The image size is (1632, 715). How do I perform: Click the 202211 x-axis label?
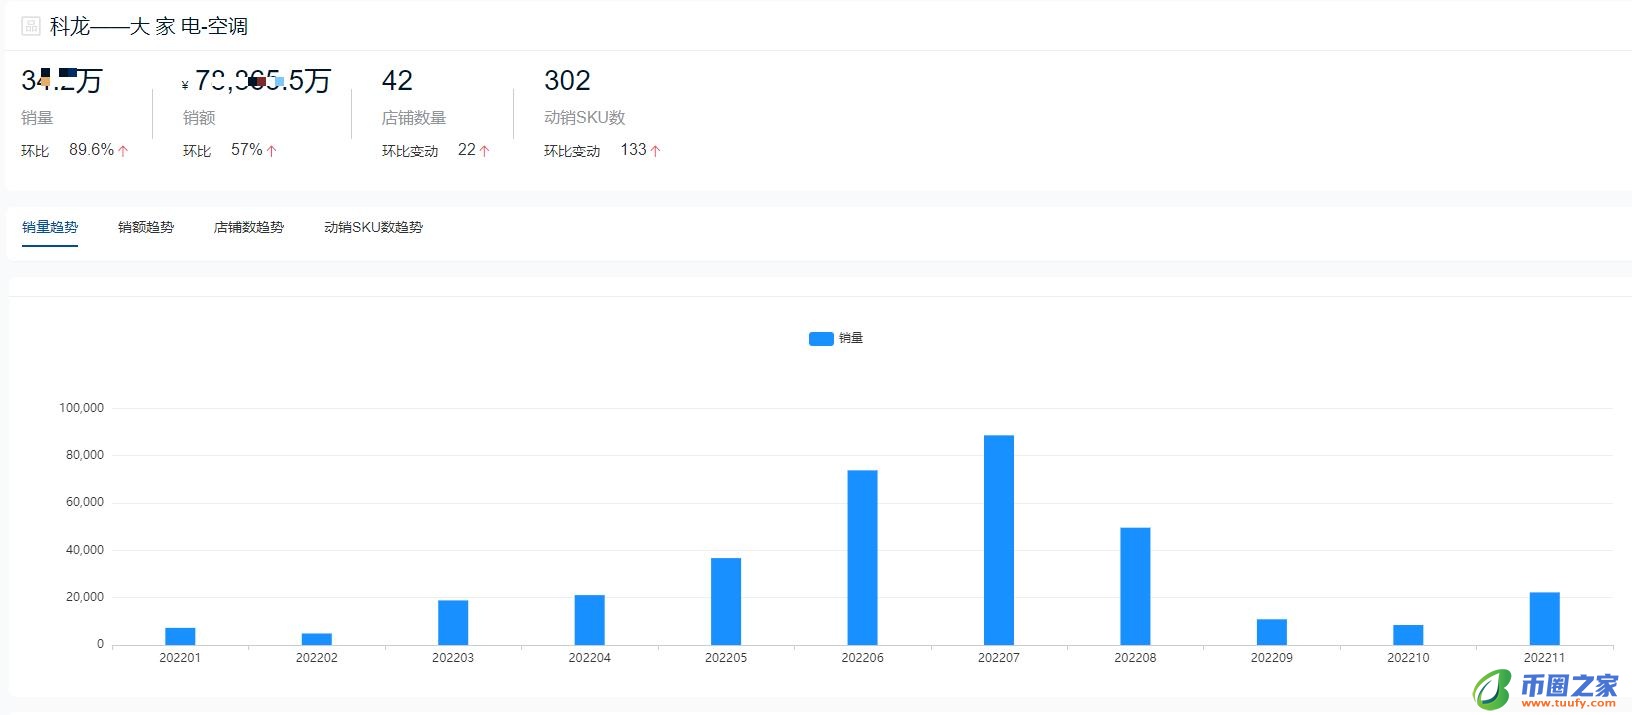(x=1544, y=658)
